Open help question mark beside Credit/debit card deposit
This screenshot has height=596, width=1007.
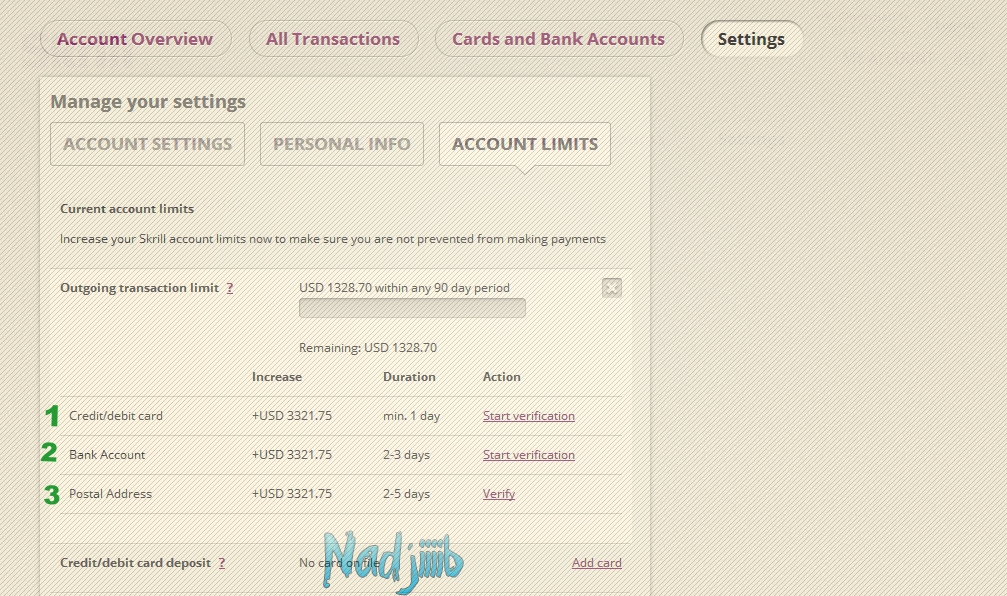tap(221, 563)
